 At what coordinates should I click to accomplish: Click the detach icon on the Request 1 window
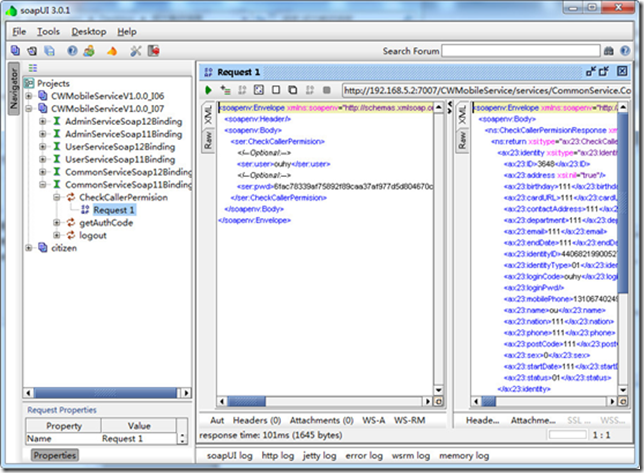click(590, 72)
